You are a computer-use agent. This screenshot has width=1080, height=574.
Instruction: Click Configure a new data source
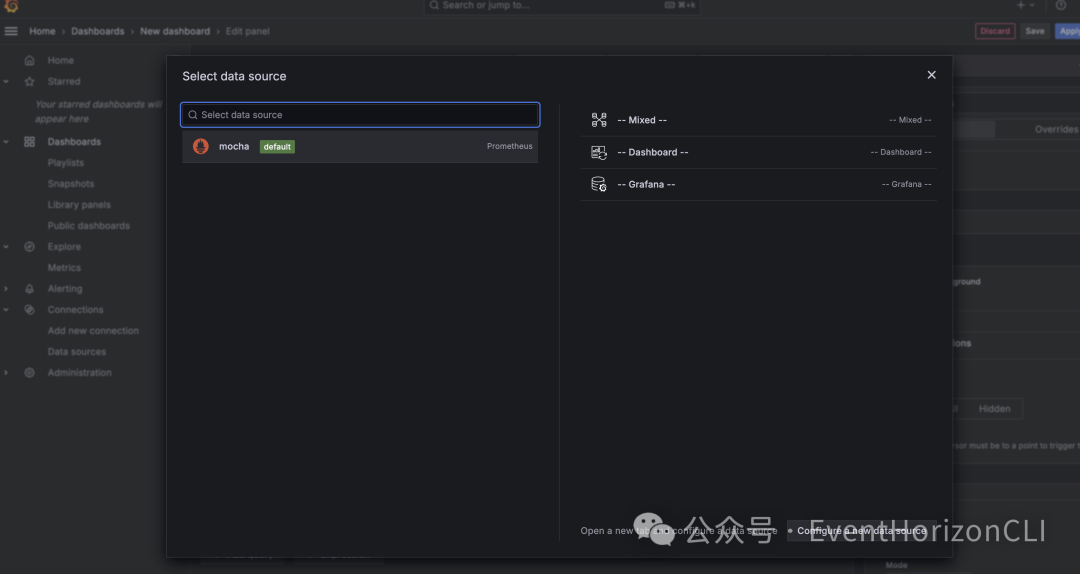click(861, 531)
